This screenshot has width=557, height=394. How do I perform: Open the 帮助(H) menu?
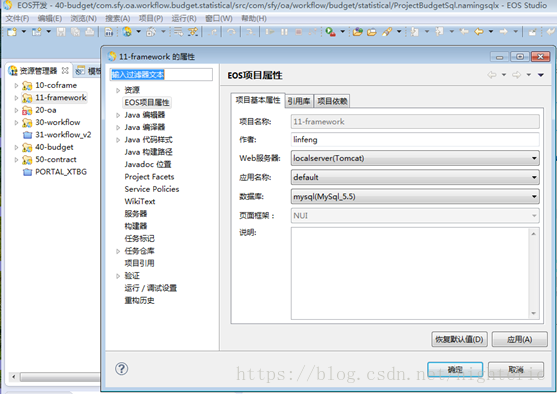(254, 18)
